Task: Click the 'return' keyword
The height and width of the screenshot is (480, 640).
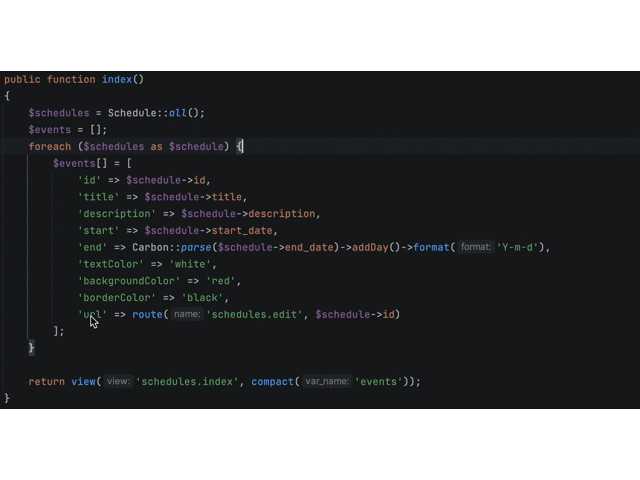Action: pos(47,382)
